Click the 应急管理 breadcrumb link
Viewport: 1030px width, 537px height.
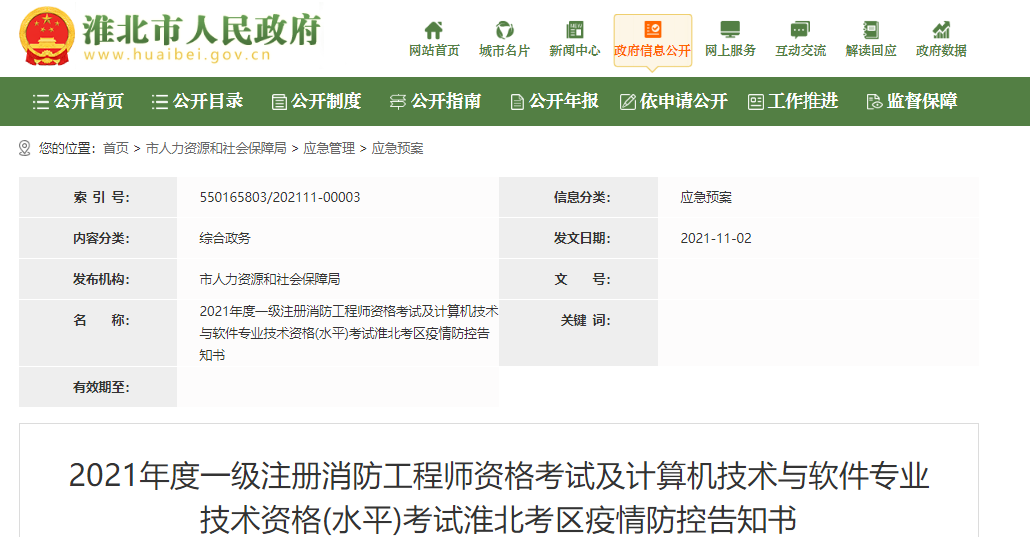point(329,148)
